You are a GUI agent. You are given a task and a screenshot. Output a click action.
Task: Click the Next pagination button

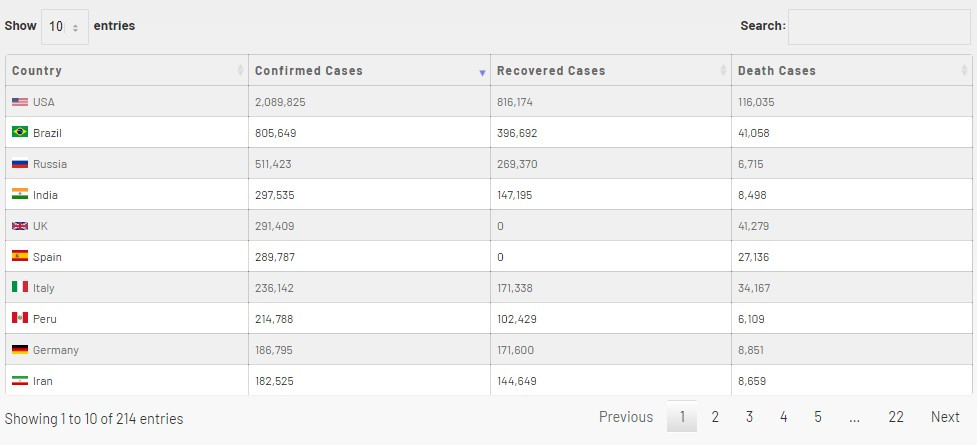tap(945, 417)
